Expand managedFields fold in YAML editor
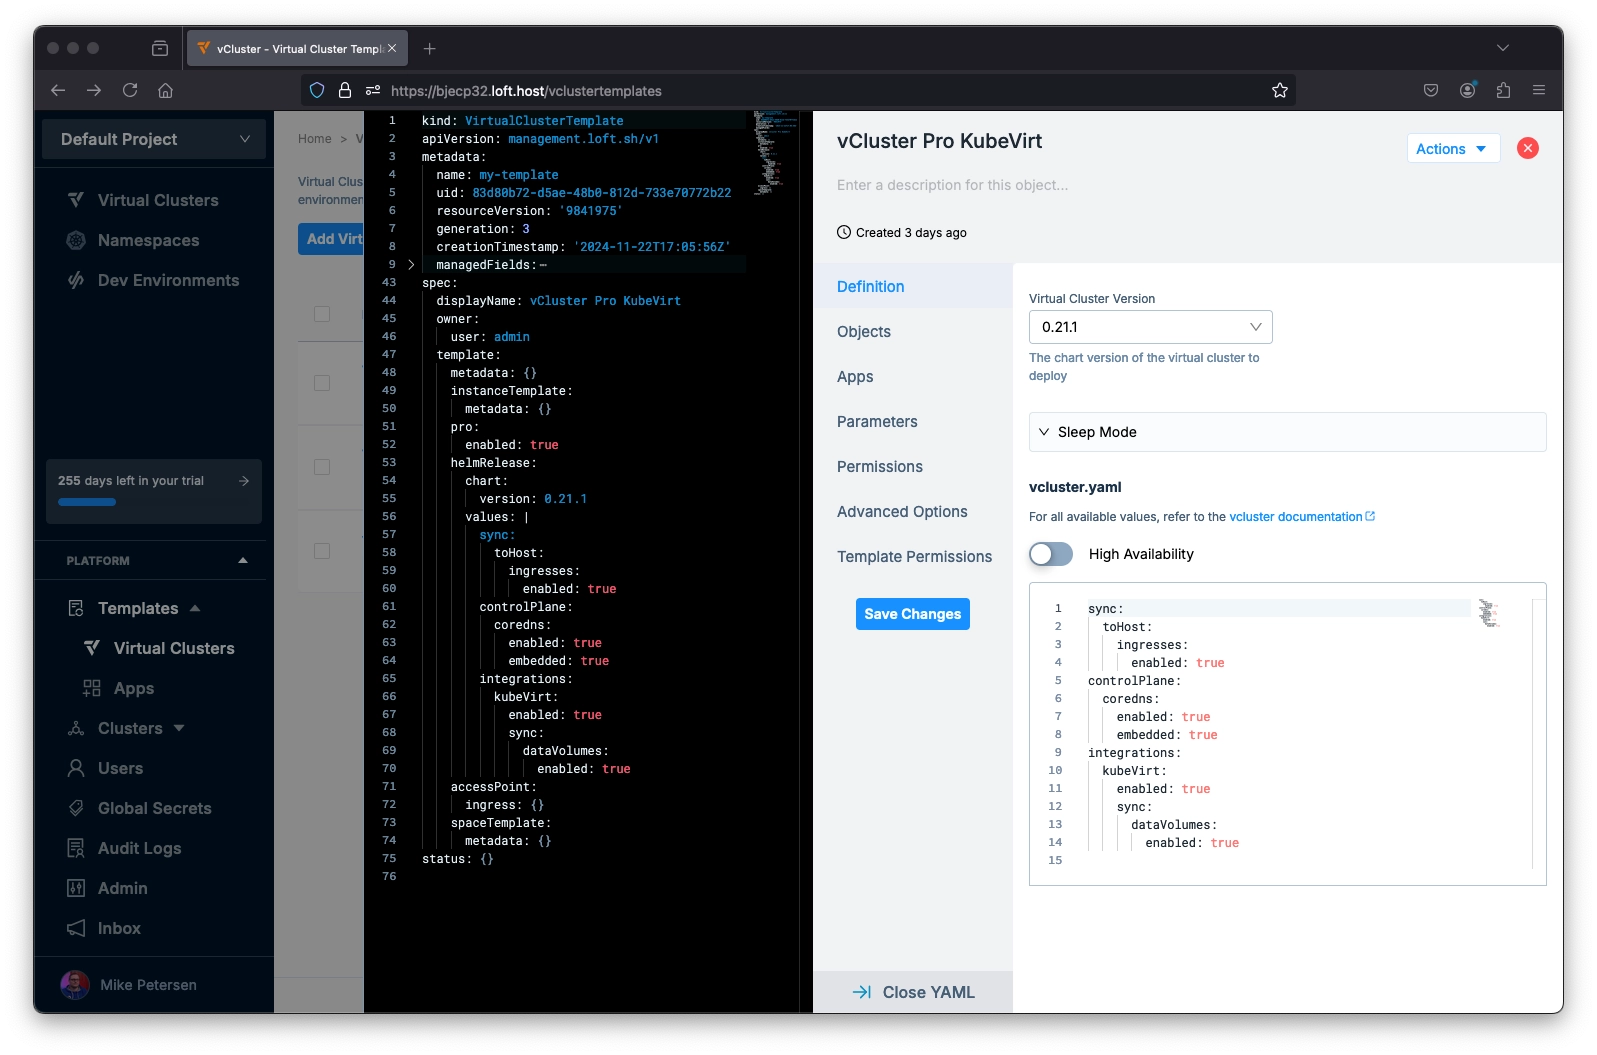The image size is (1597, 1055). [x=411, y=265]
